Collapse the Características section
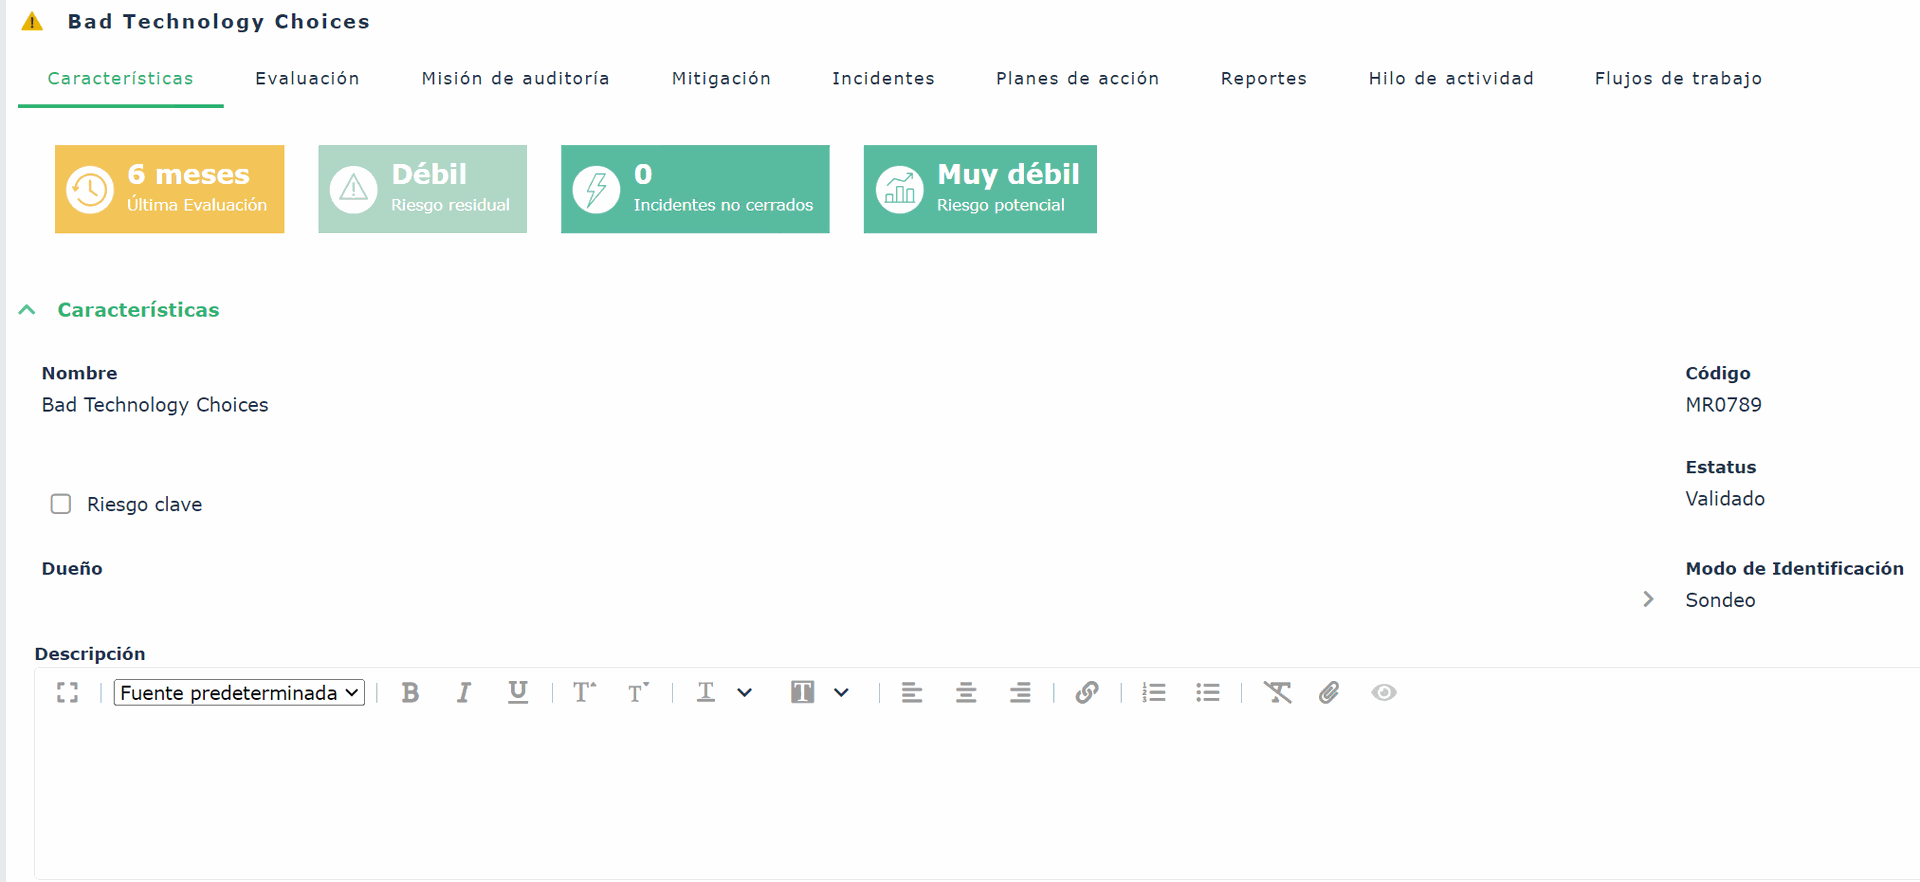The image size is (1920, 882). coord(27,310)
